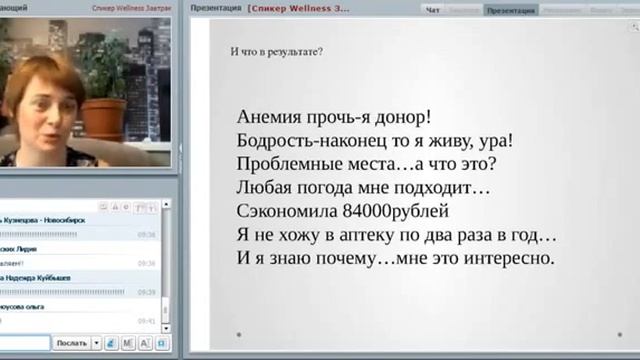Click red '[Спикер Wellness З...' title text
Screen dimensions: 640x360
pyautogui.click(x=298, y=8)
